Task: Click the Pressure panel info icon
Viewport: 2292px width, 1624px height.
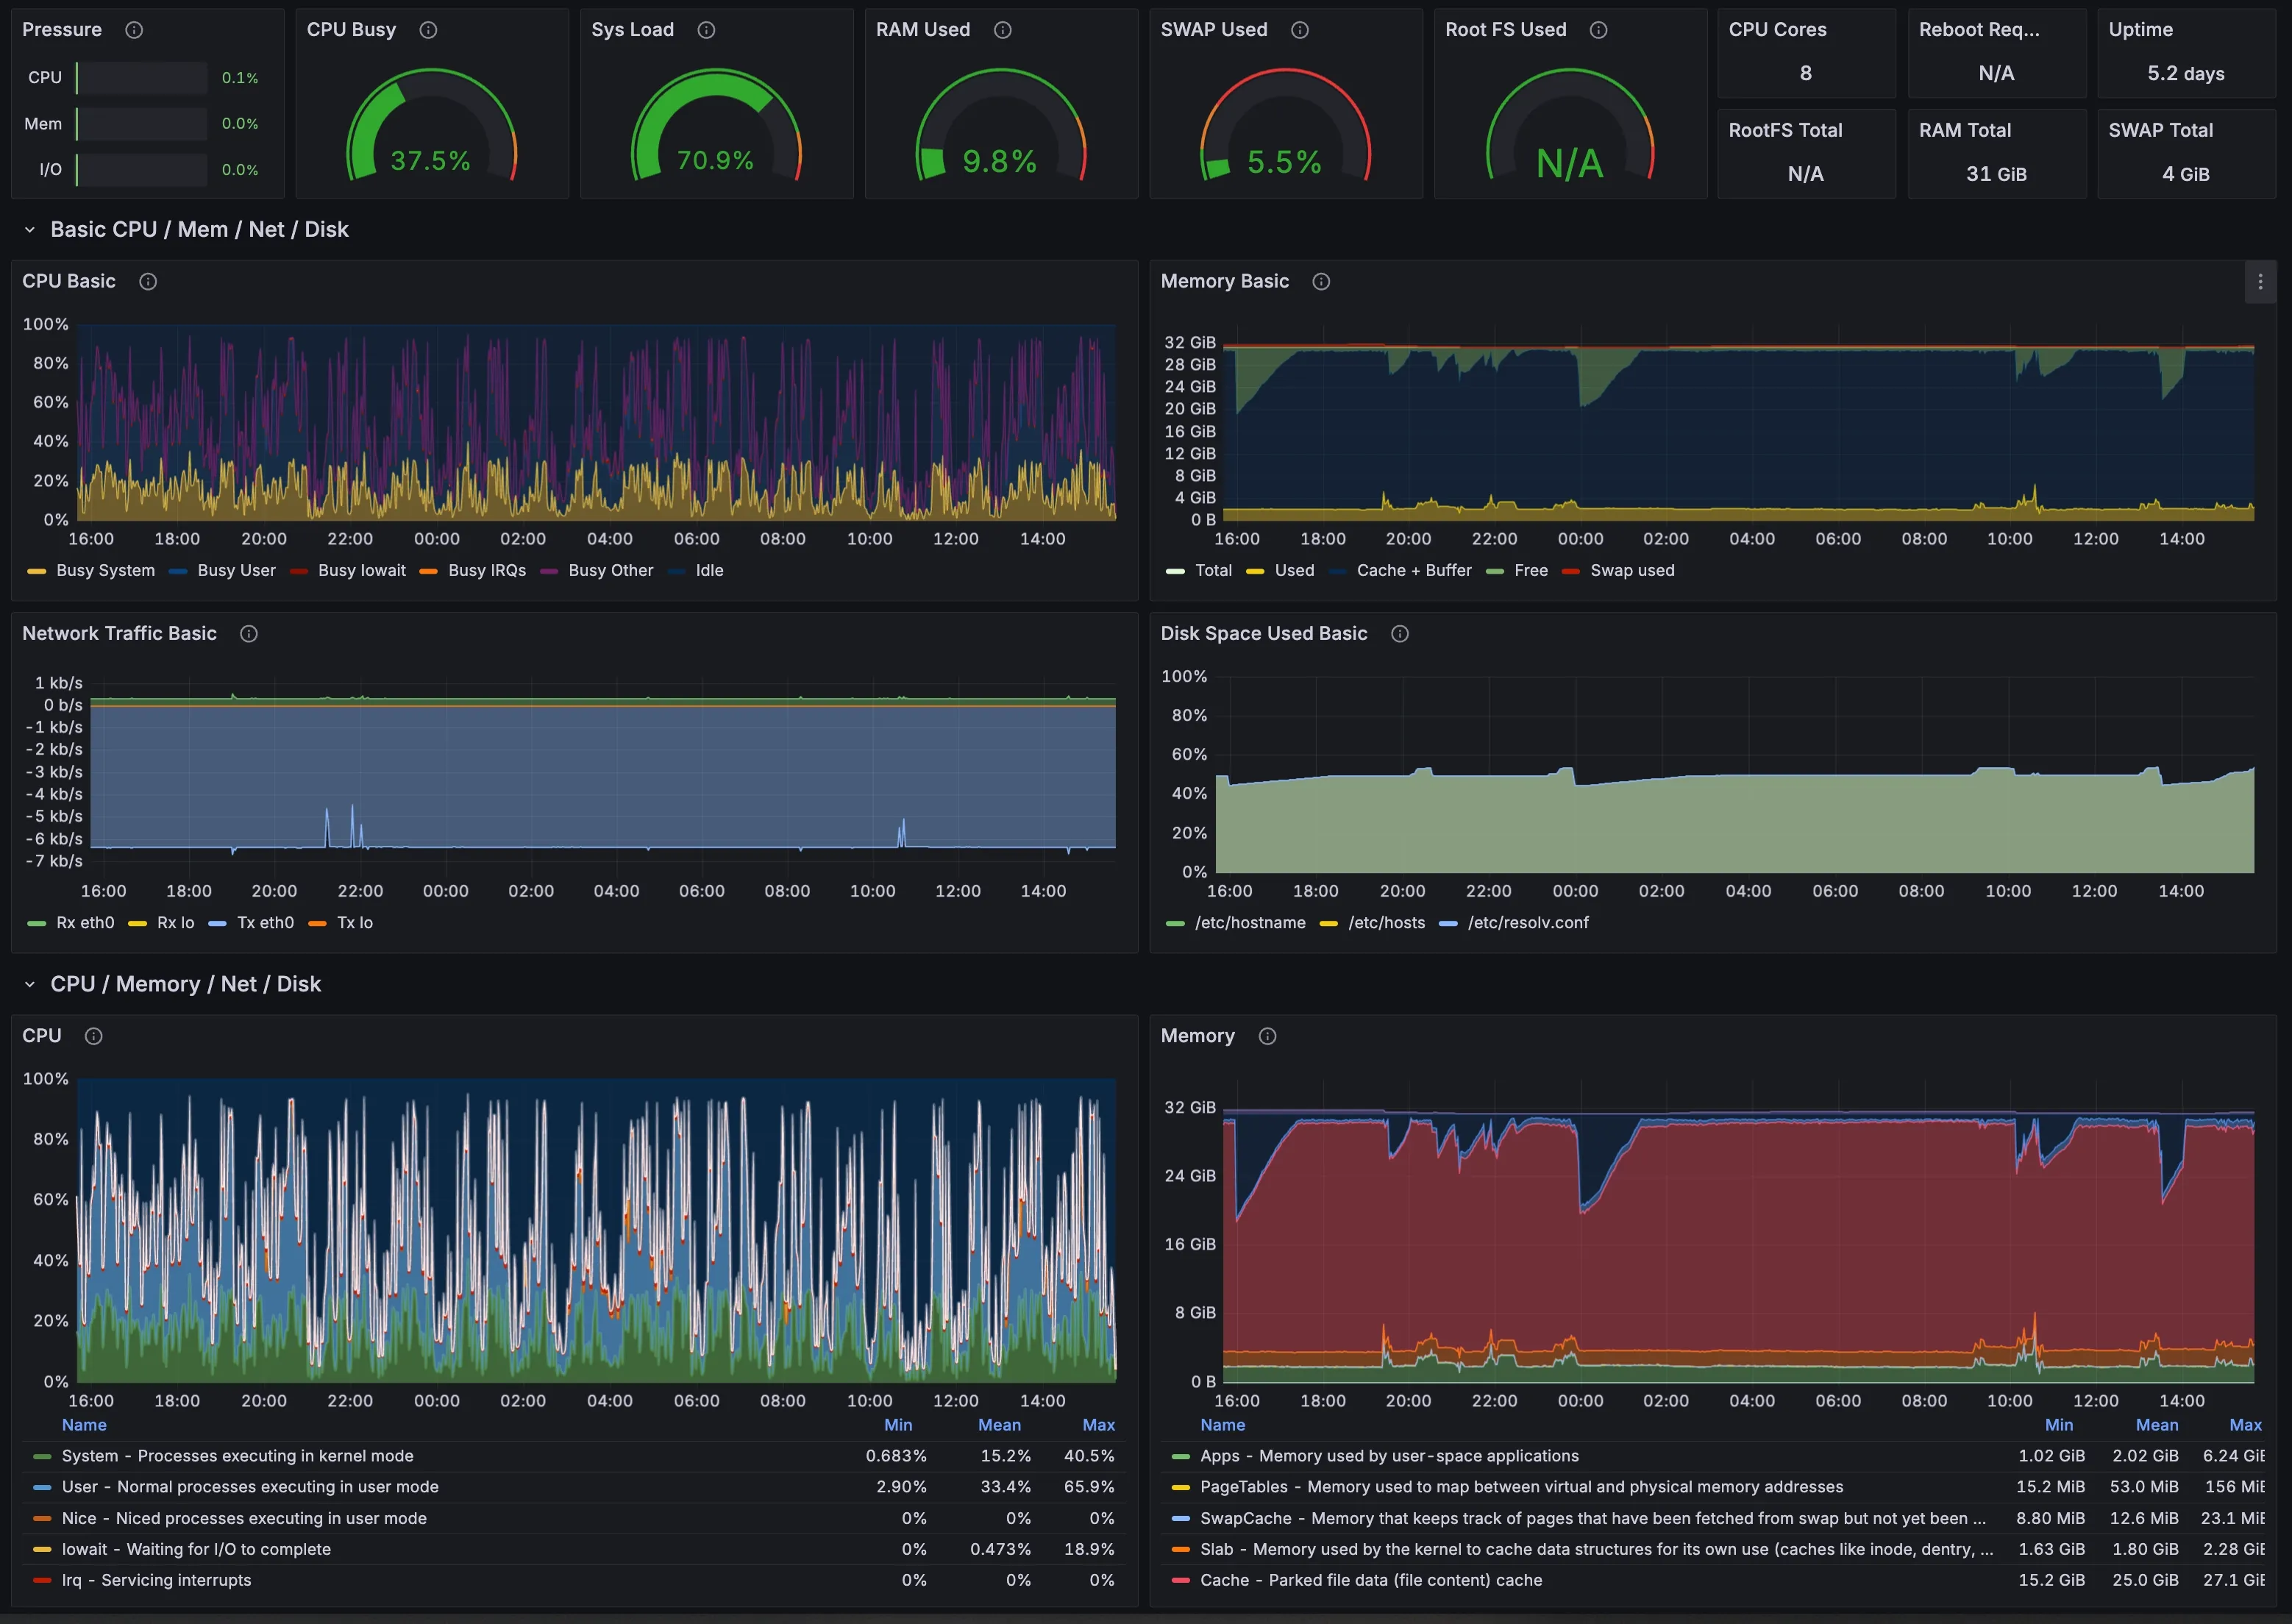Action: [135, 29]
